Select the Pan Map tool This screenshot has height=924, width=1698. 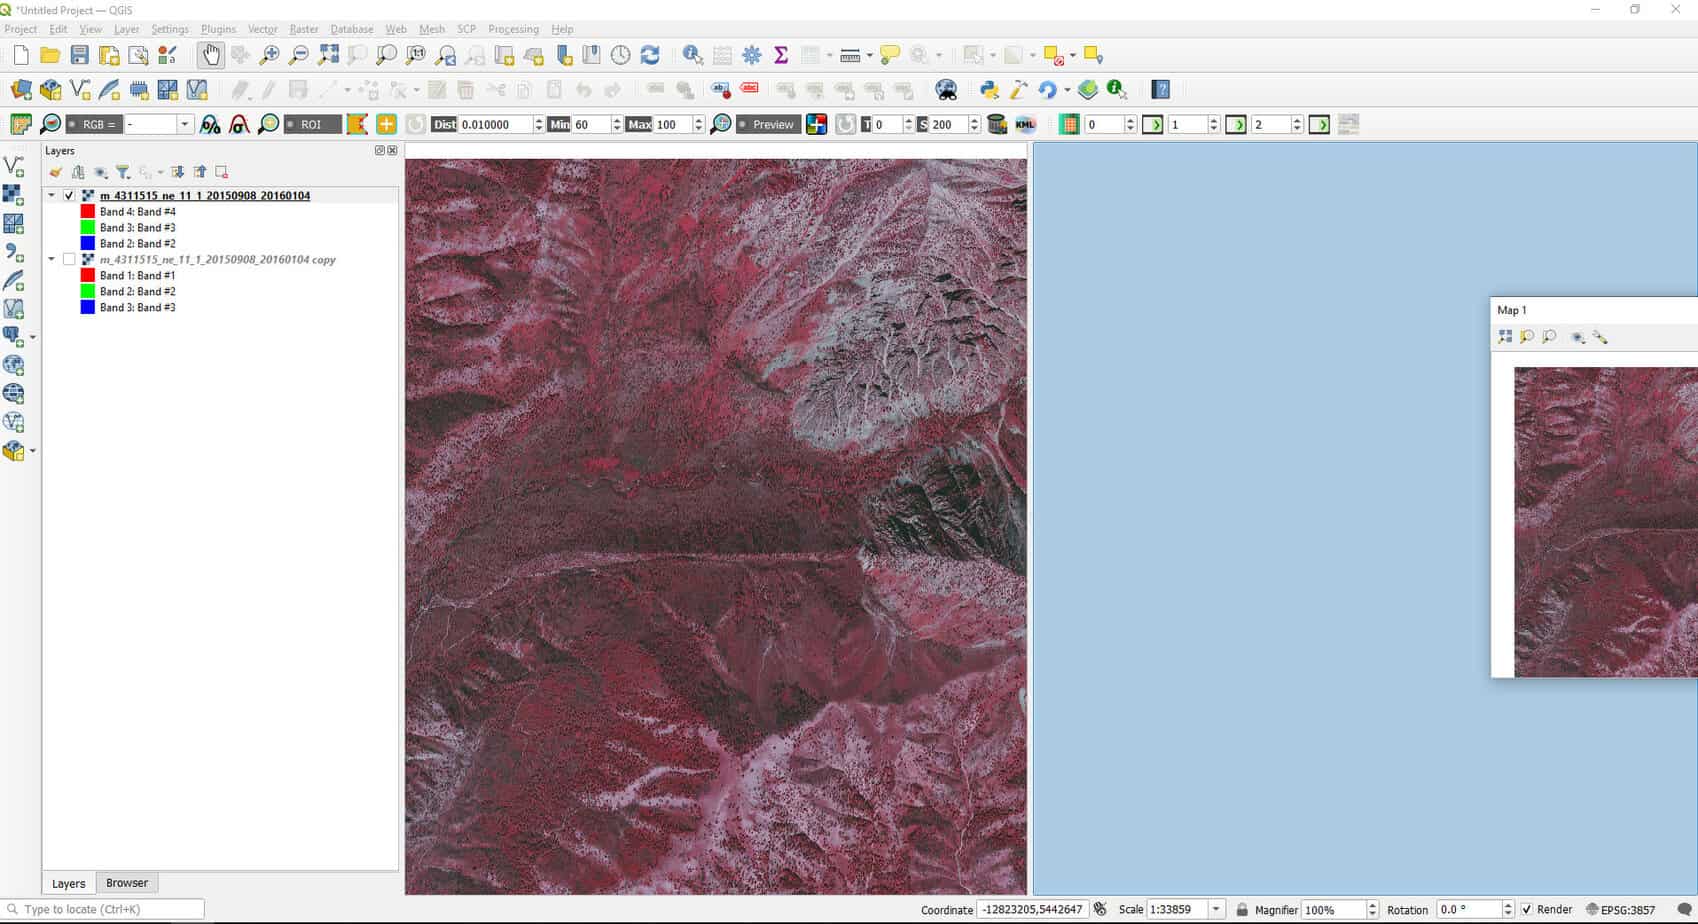(211, 55)
